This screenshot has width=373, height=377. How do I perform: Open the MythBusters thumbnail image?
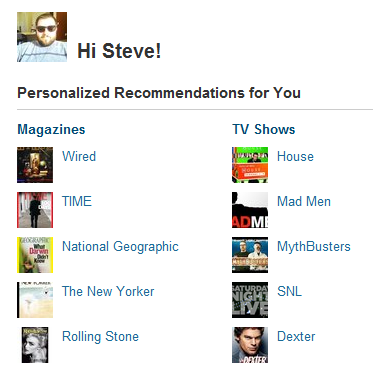250,255
